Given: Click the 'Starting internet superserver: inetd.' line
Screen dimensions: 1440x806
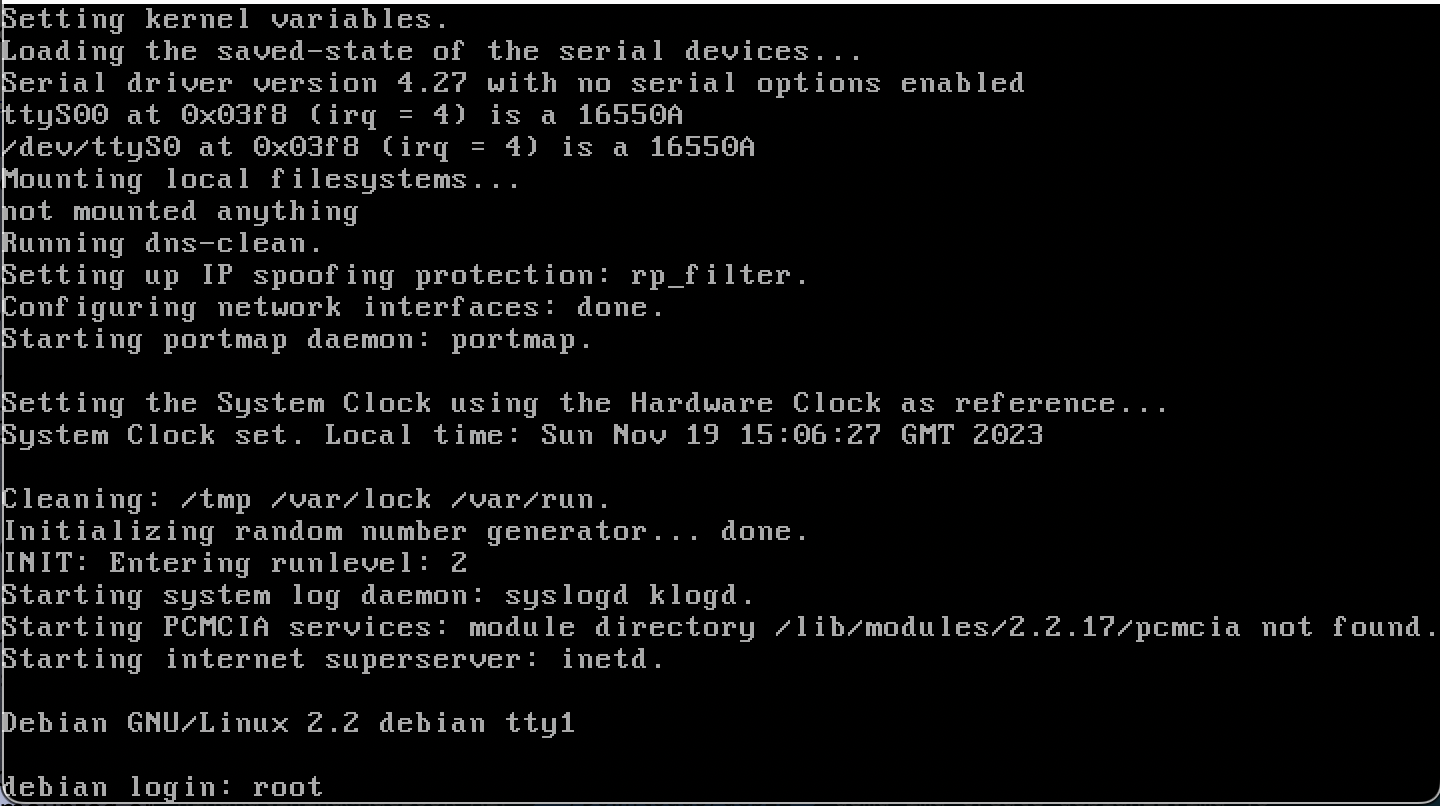Looking at the screenshot, I should click(x=333, y=659).
